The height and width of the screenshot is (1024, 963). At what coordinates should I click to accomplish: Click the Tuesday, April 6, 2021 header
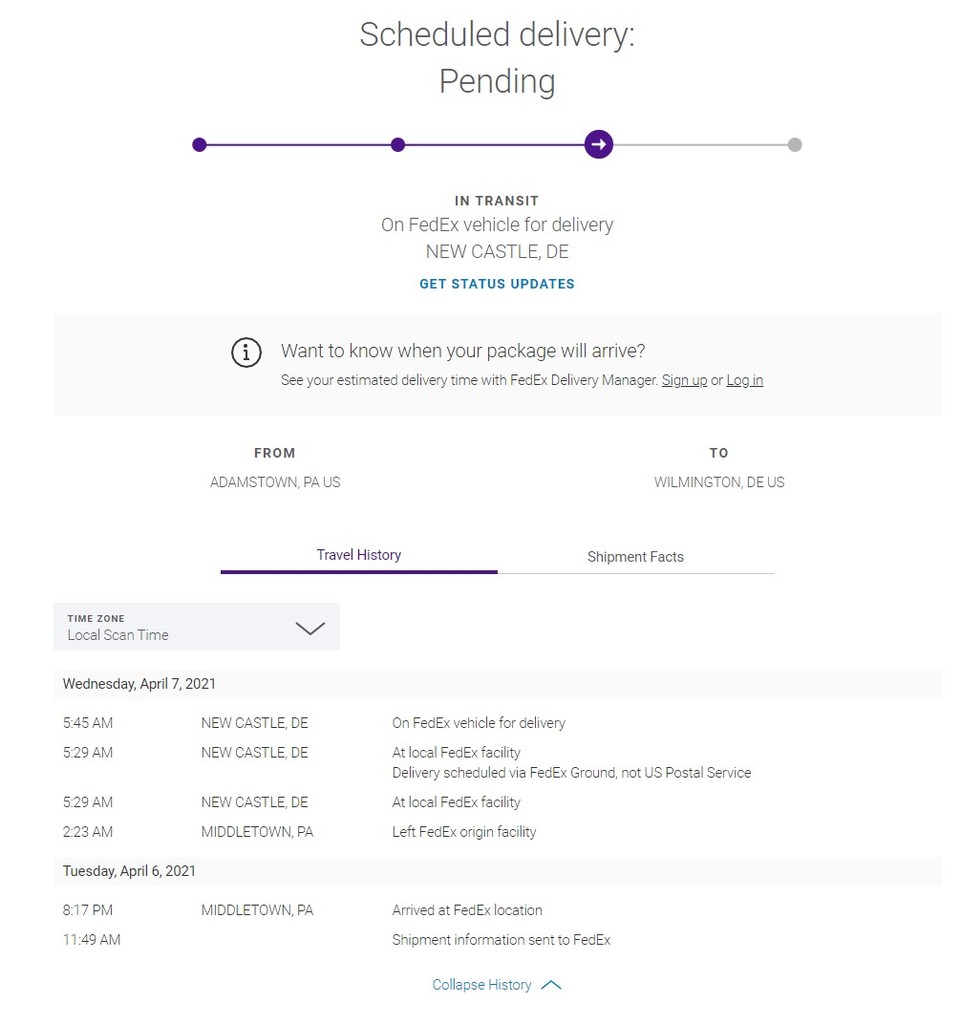pos(497,871)
